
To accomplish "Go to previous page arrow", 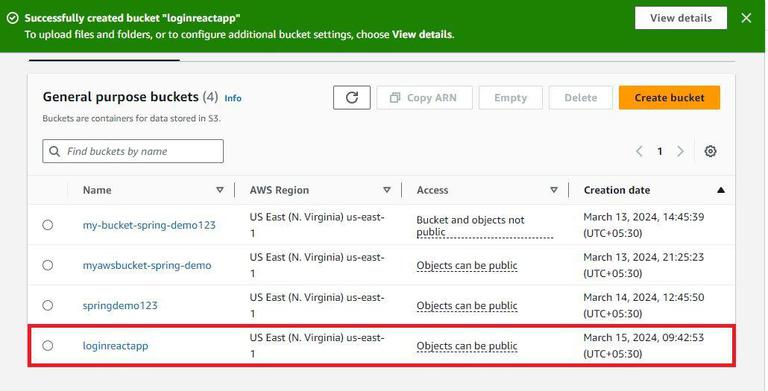I will click(639, 151).
